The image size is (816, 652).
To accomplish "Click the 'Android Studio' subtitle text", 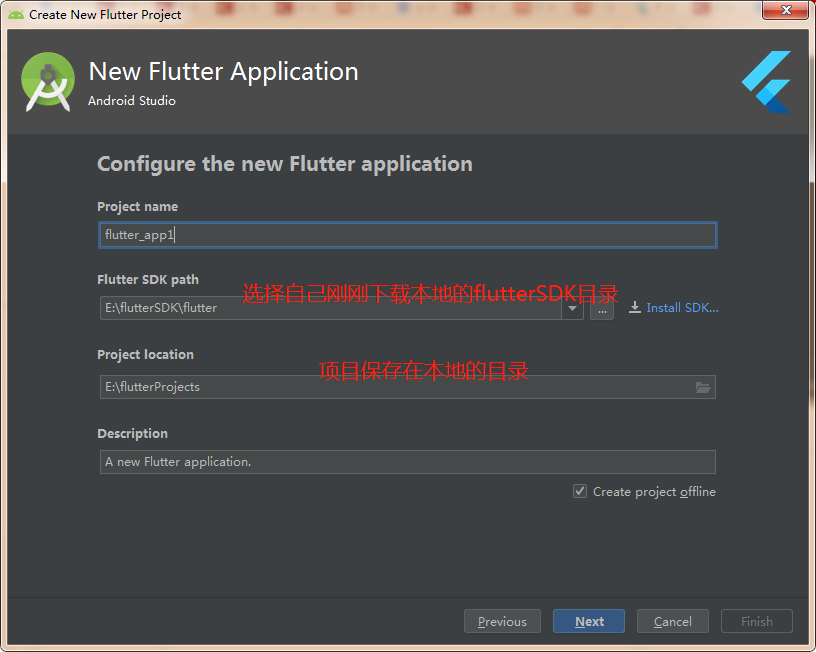I will pos(132,100).
